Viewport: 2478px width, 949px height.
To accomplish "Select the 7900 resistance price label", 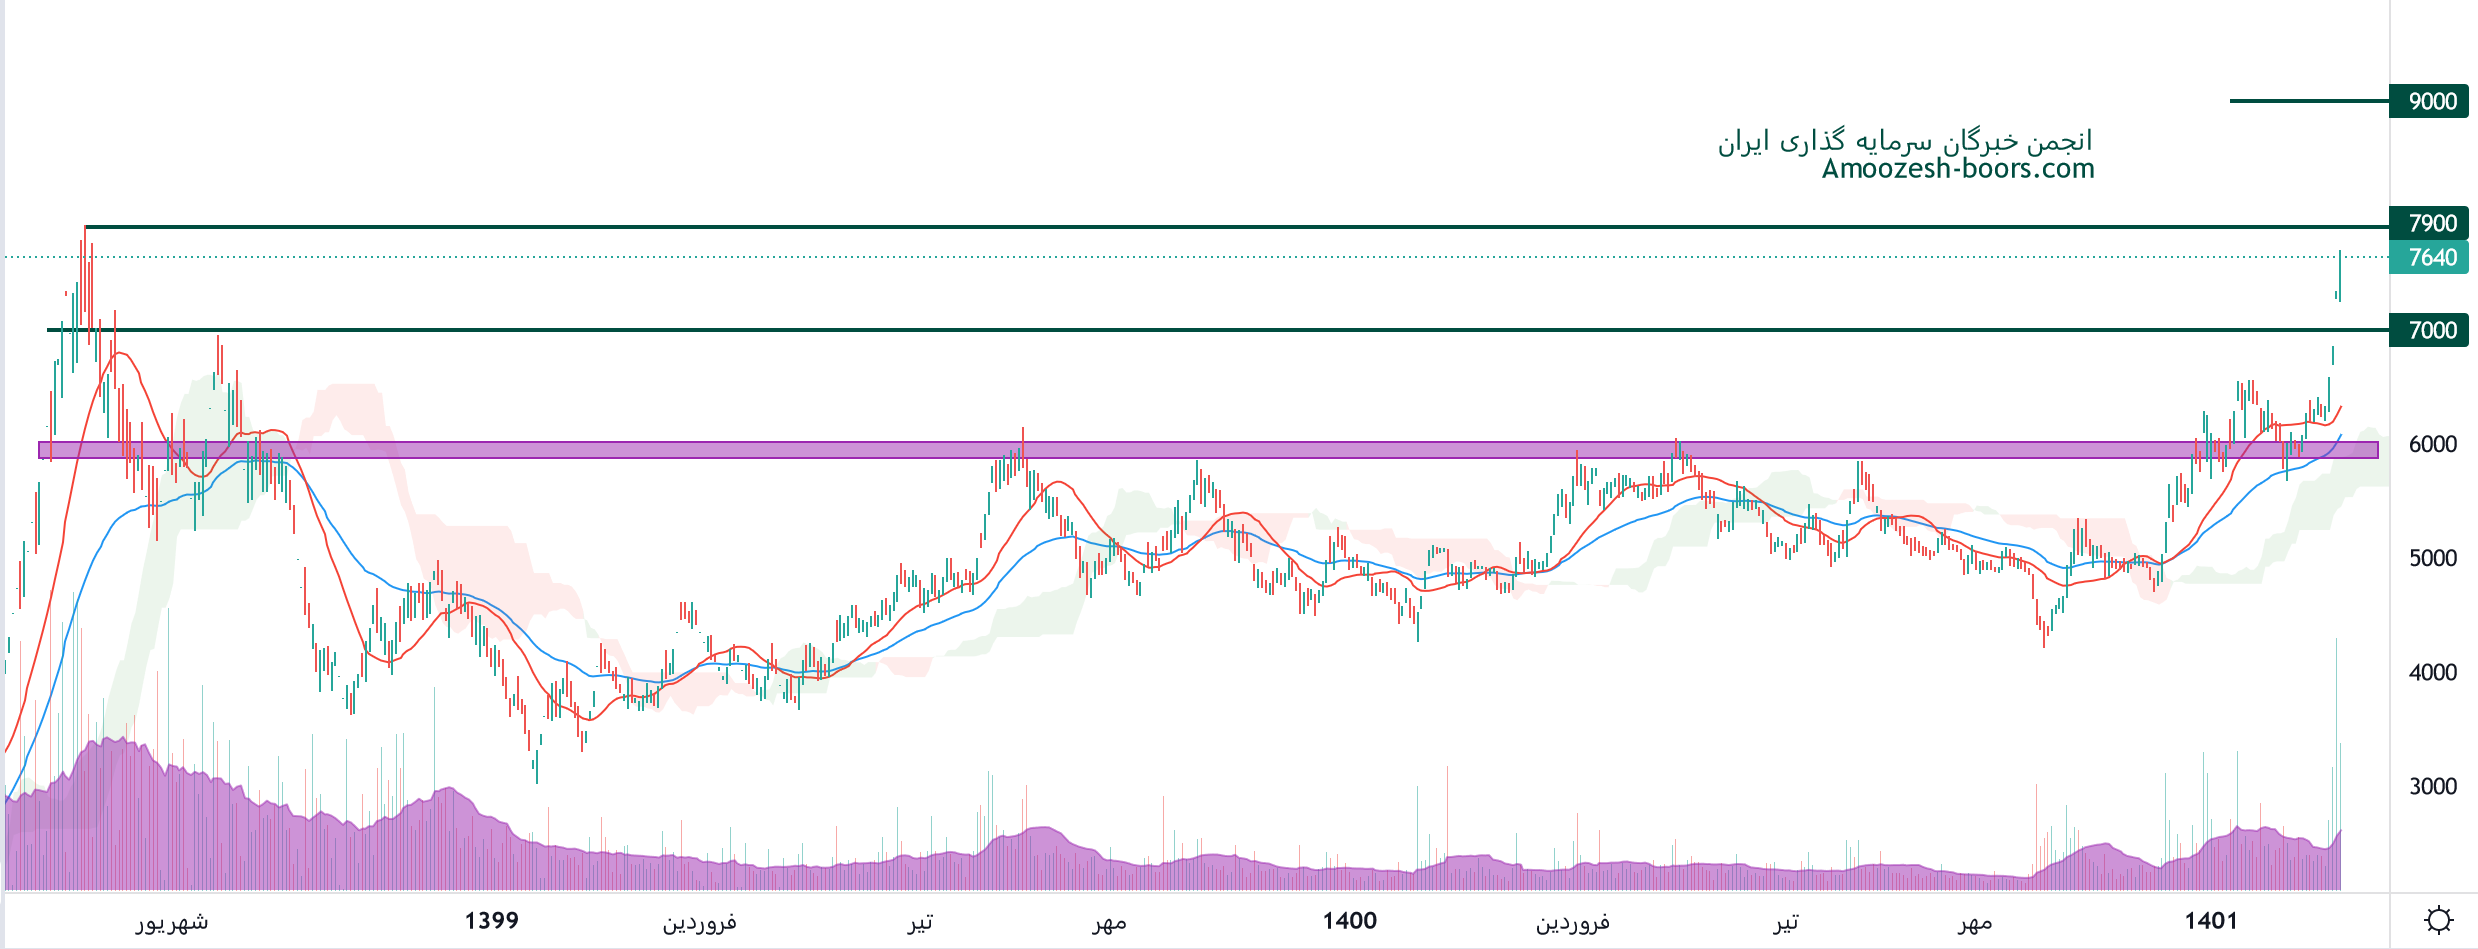I will [2431, 223].
